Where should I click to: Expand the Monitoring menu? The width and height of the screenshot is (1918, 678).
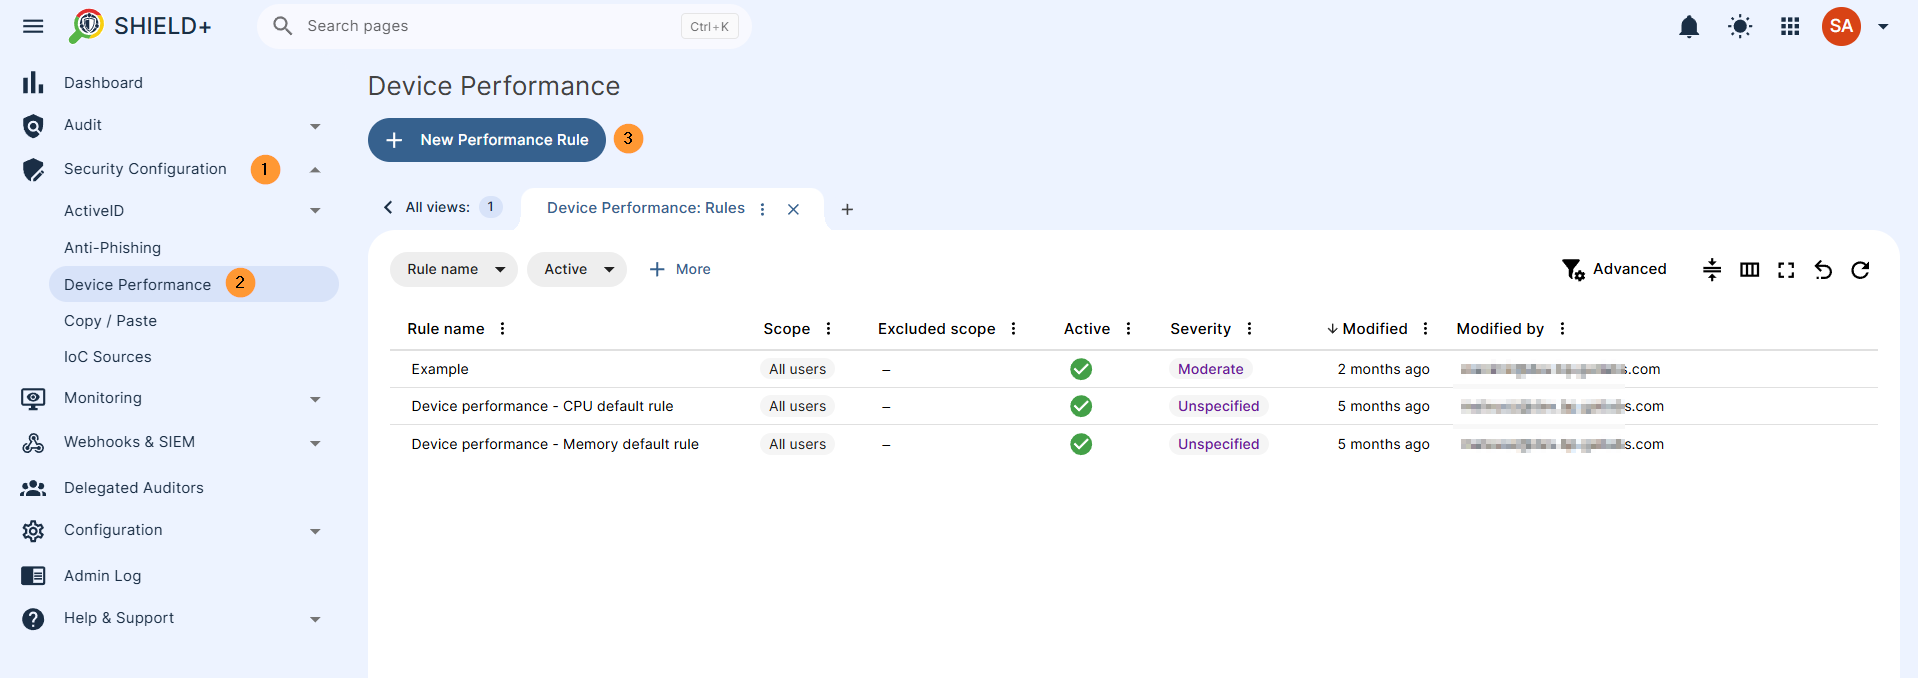point(315,399)
